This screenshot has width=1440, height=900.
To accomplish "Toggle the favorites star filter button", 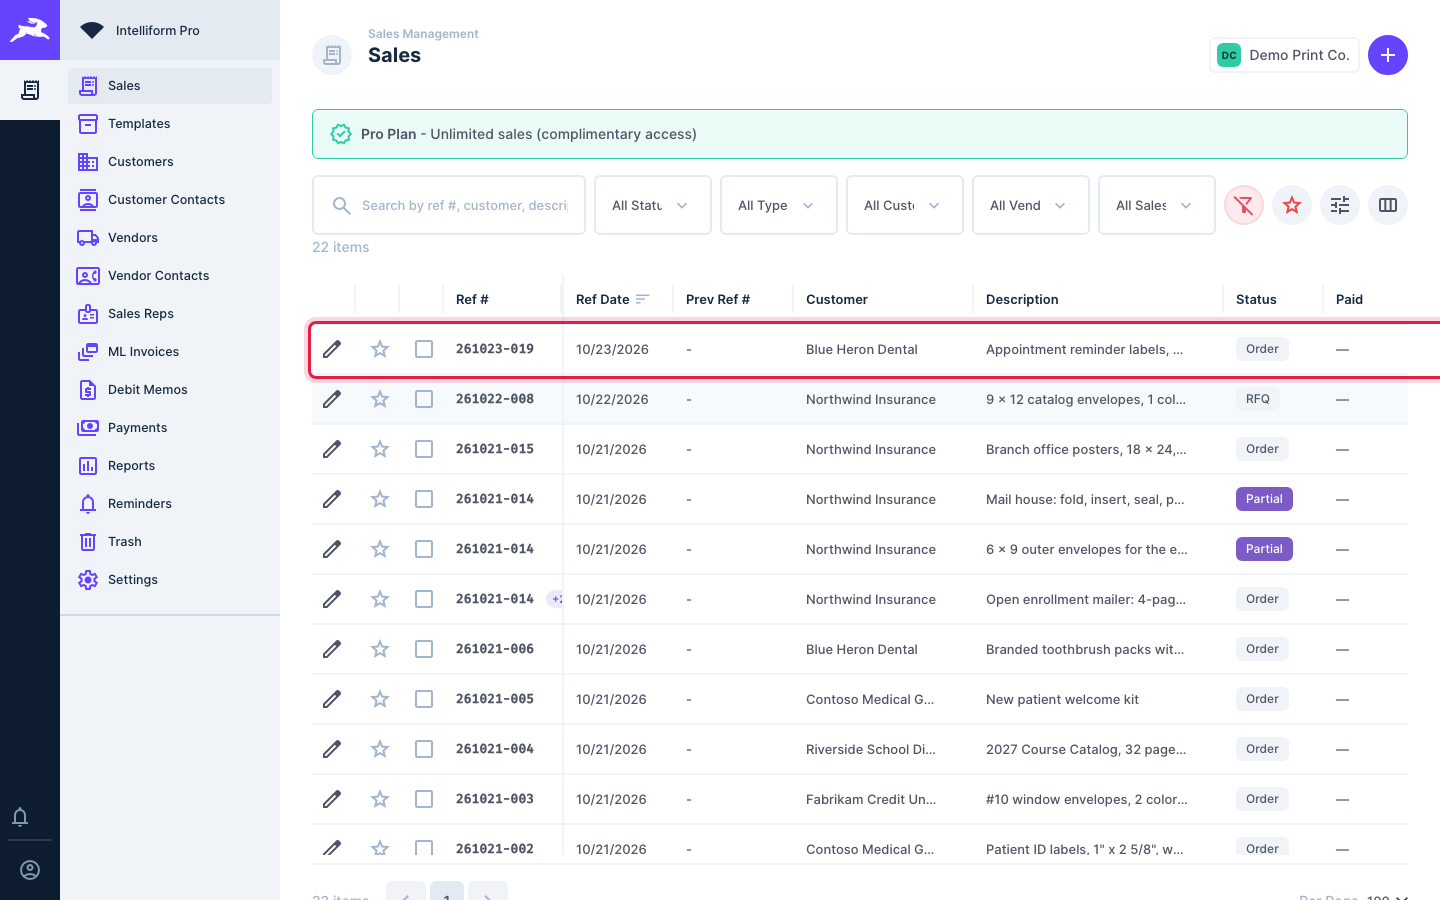I will [x=1292, y=205].
